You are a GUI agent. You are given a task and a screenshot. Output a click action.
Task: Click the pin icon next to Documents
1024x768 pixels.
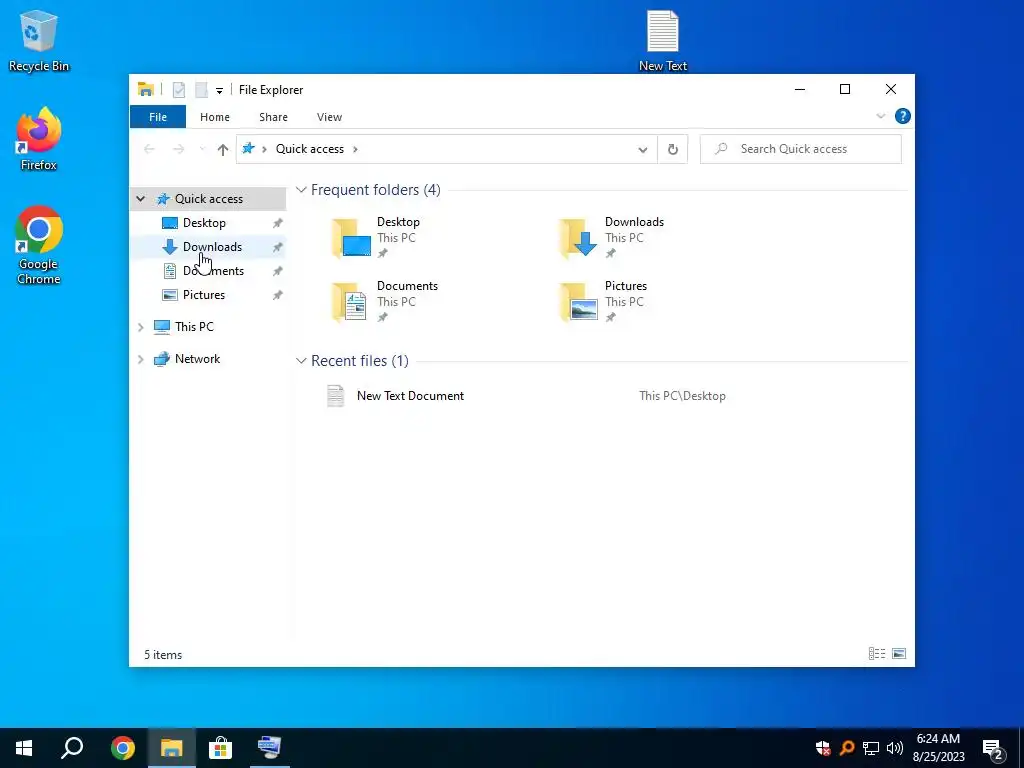point(278,271)
